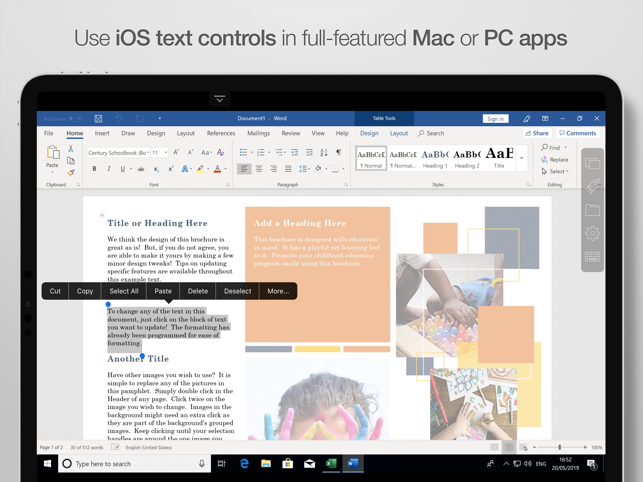Center the paragraph text
Image resolution: width=643 pixels, height=482 pixels.
pos(259,169)
